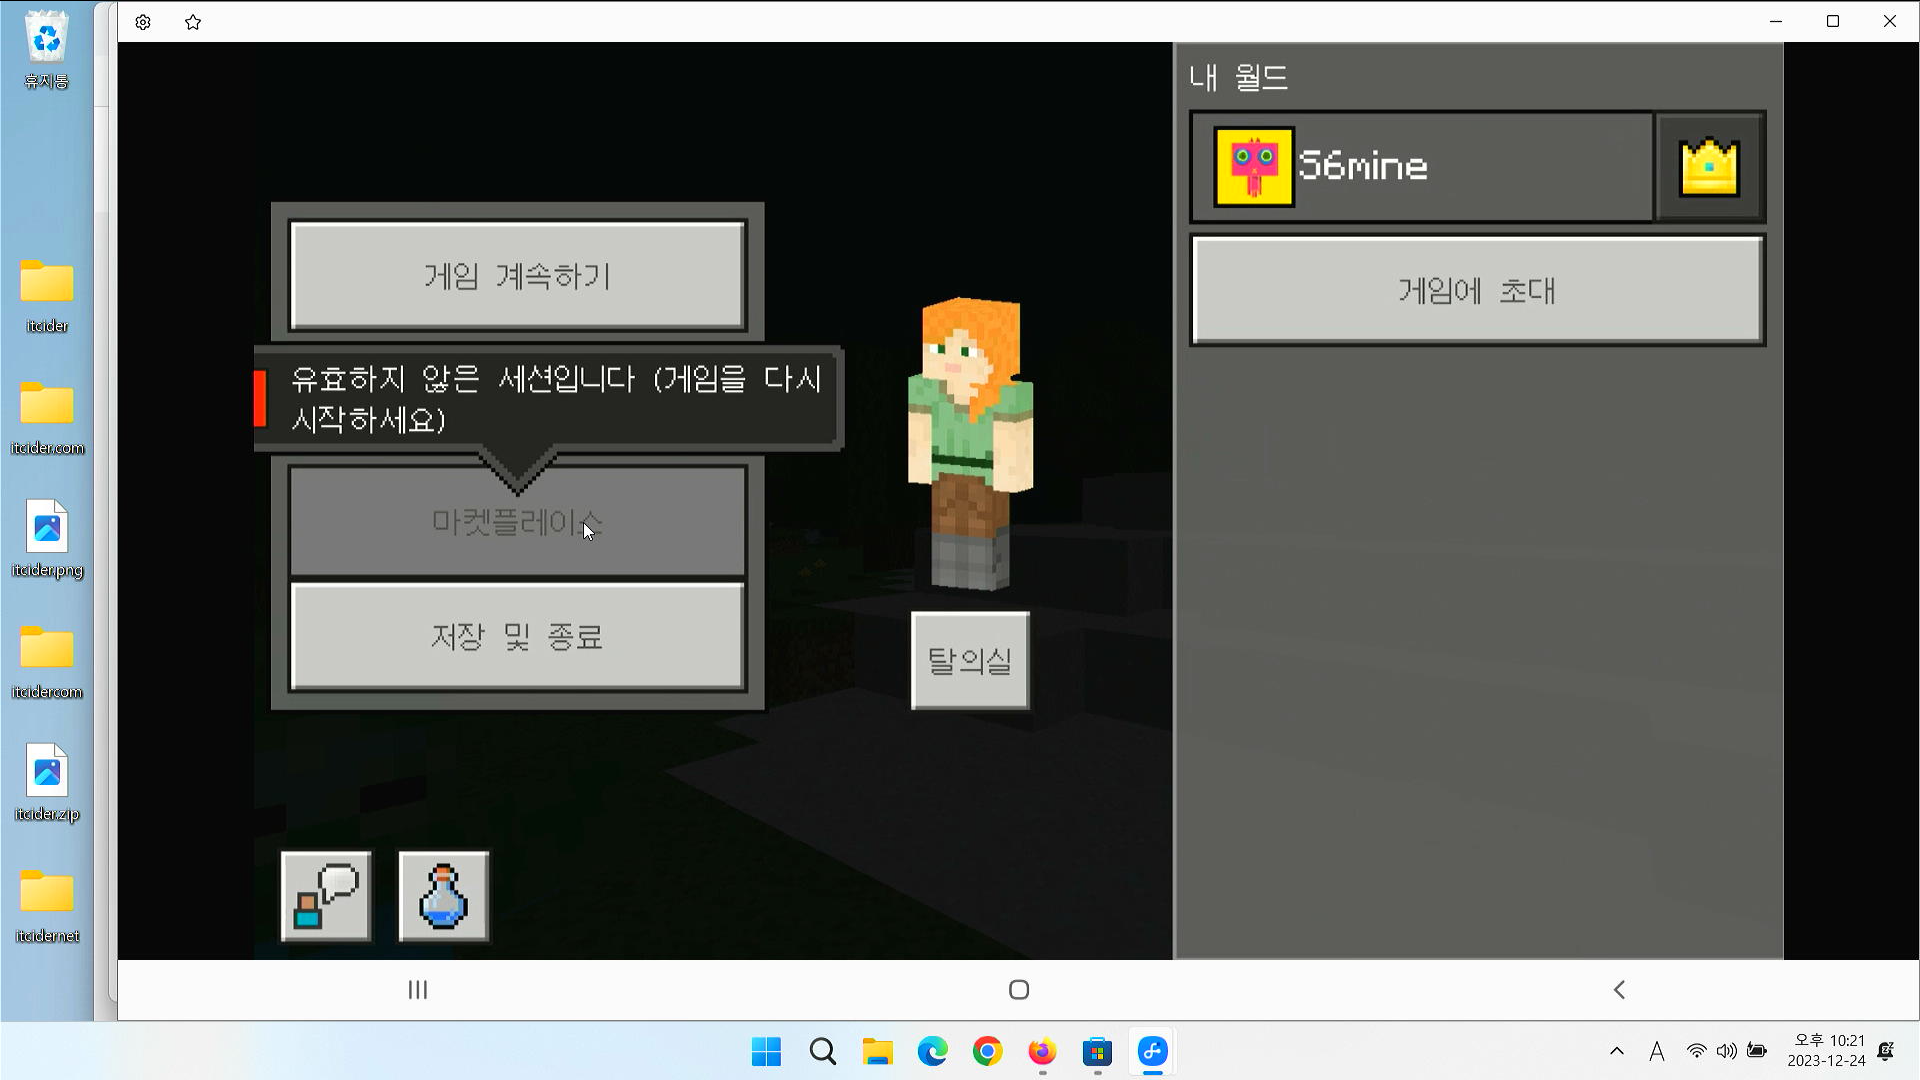Open the settings gear in the title bar

(143, 22)
